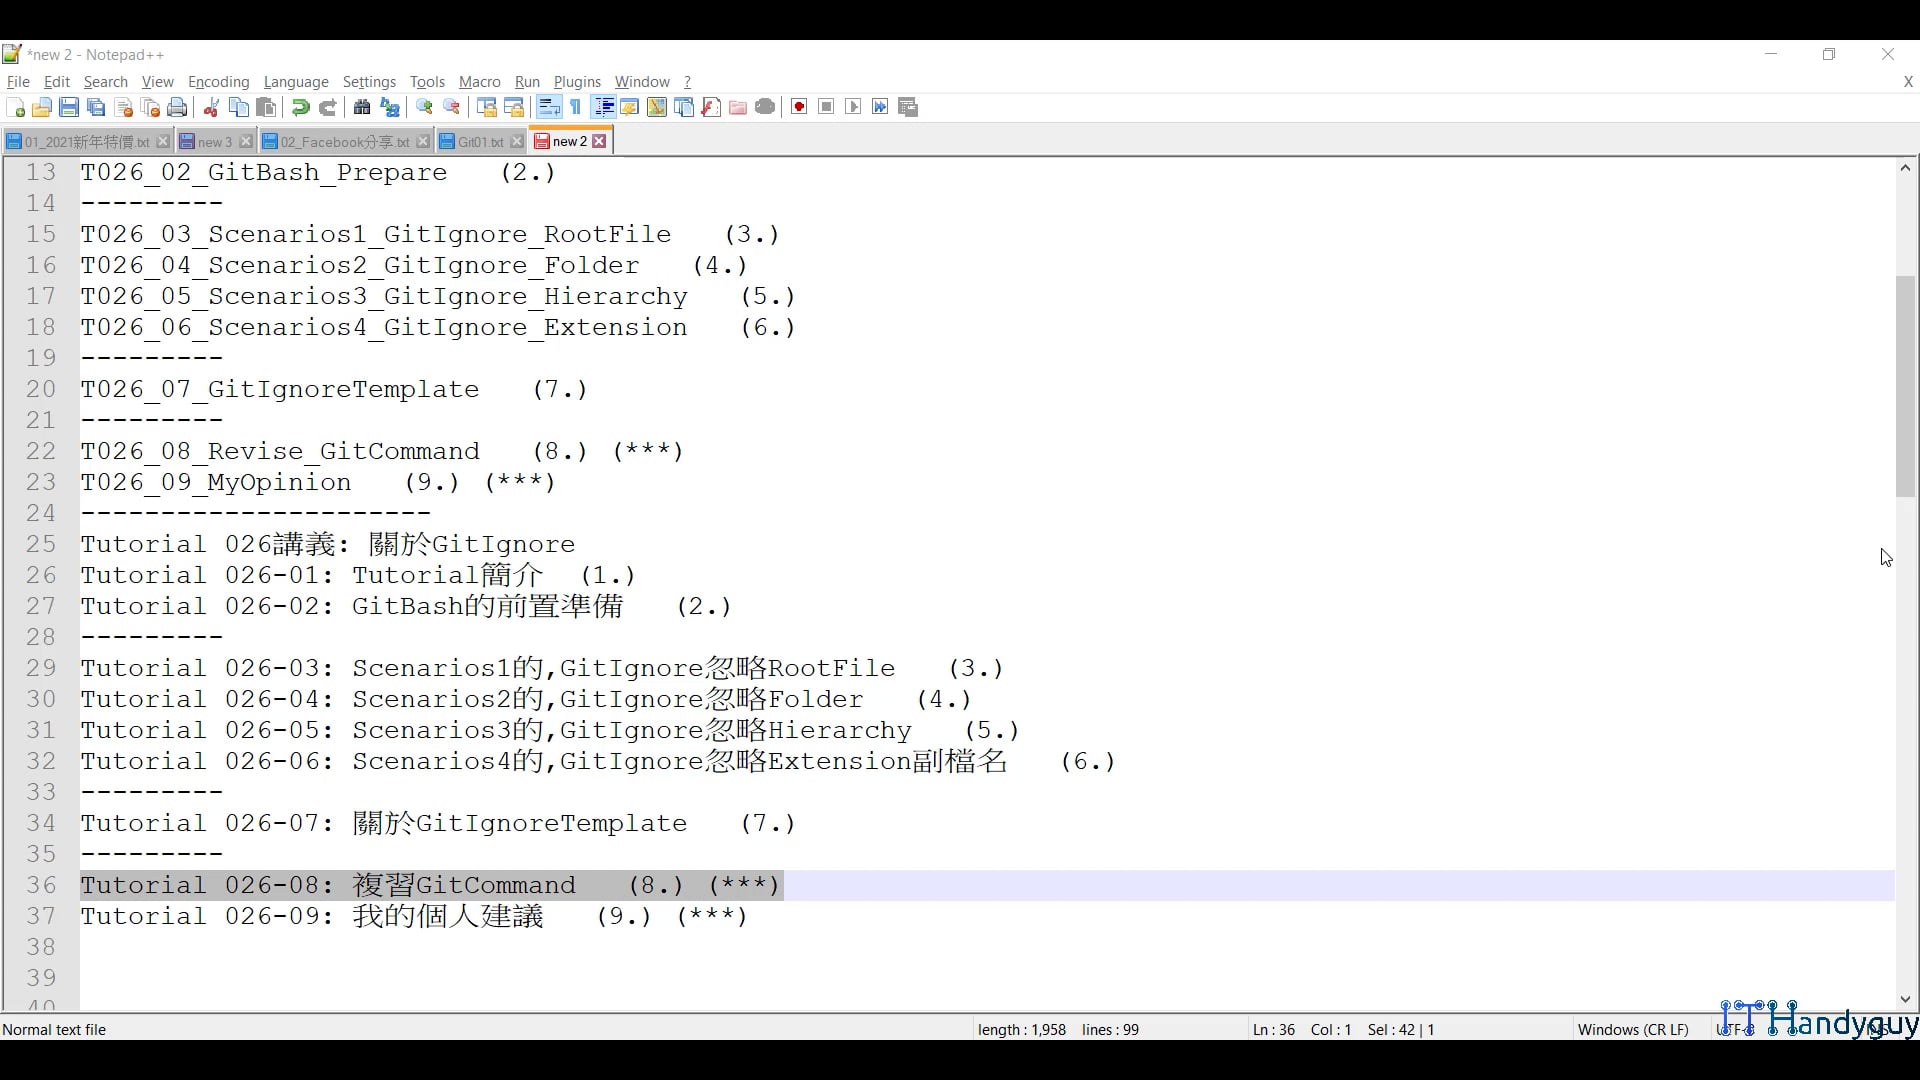The height and width of the screenshot is (1080, 1920).
Task: Toggle synchronized vertical scrolling
Action: click(x=486, y=107)
